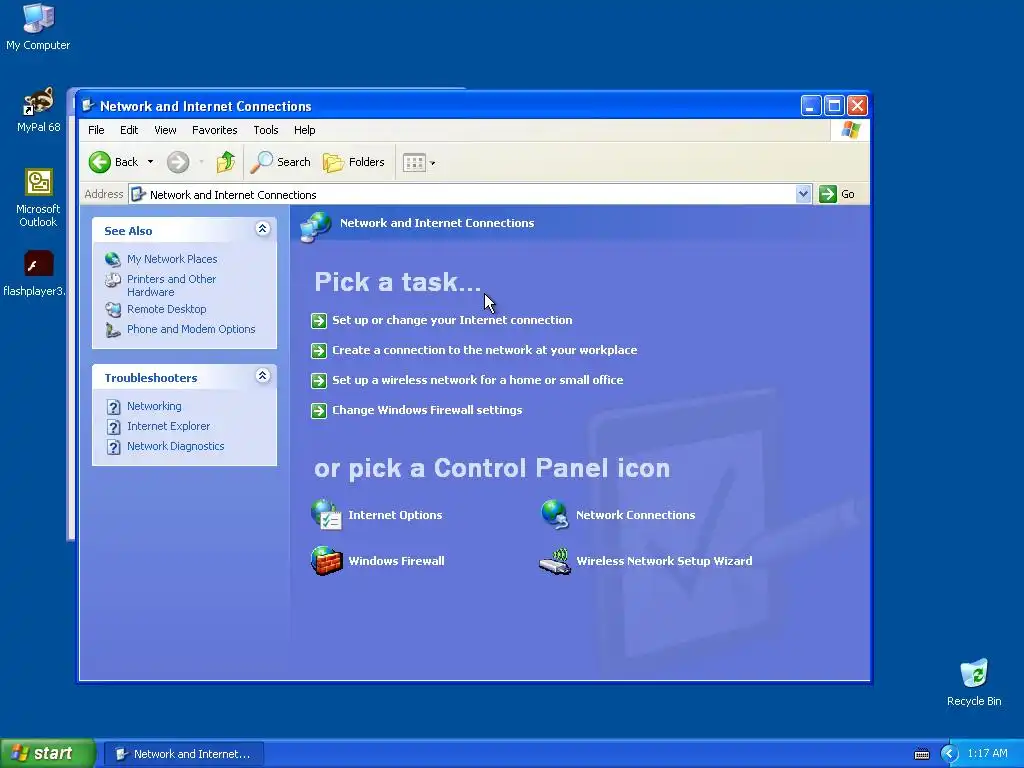Open the Windows Firewall link text
Image resolution: width=1024 pixels, height=768 pixels.
point(396,560)
